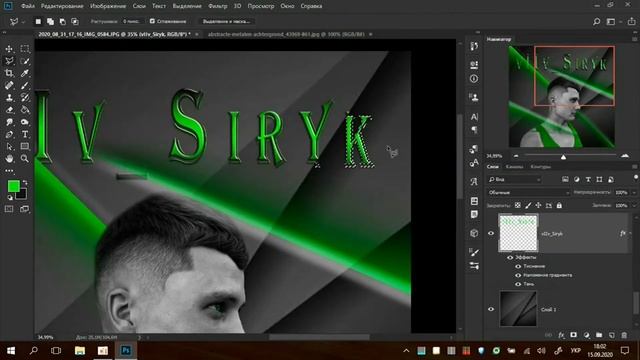
Task: Open the layer filter Вид dropdown
Action: click(x=515, y=180)
